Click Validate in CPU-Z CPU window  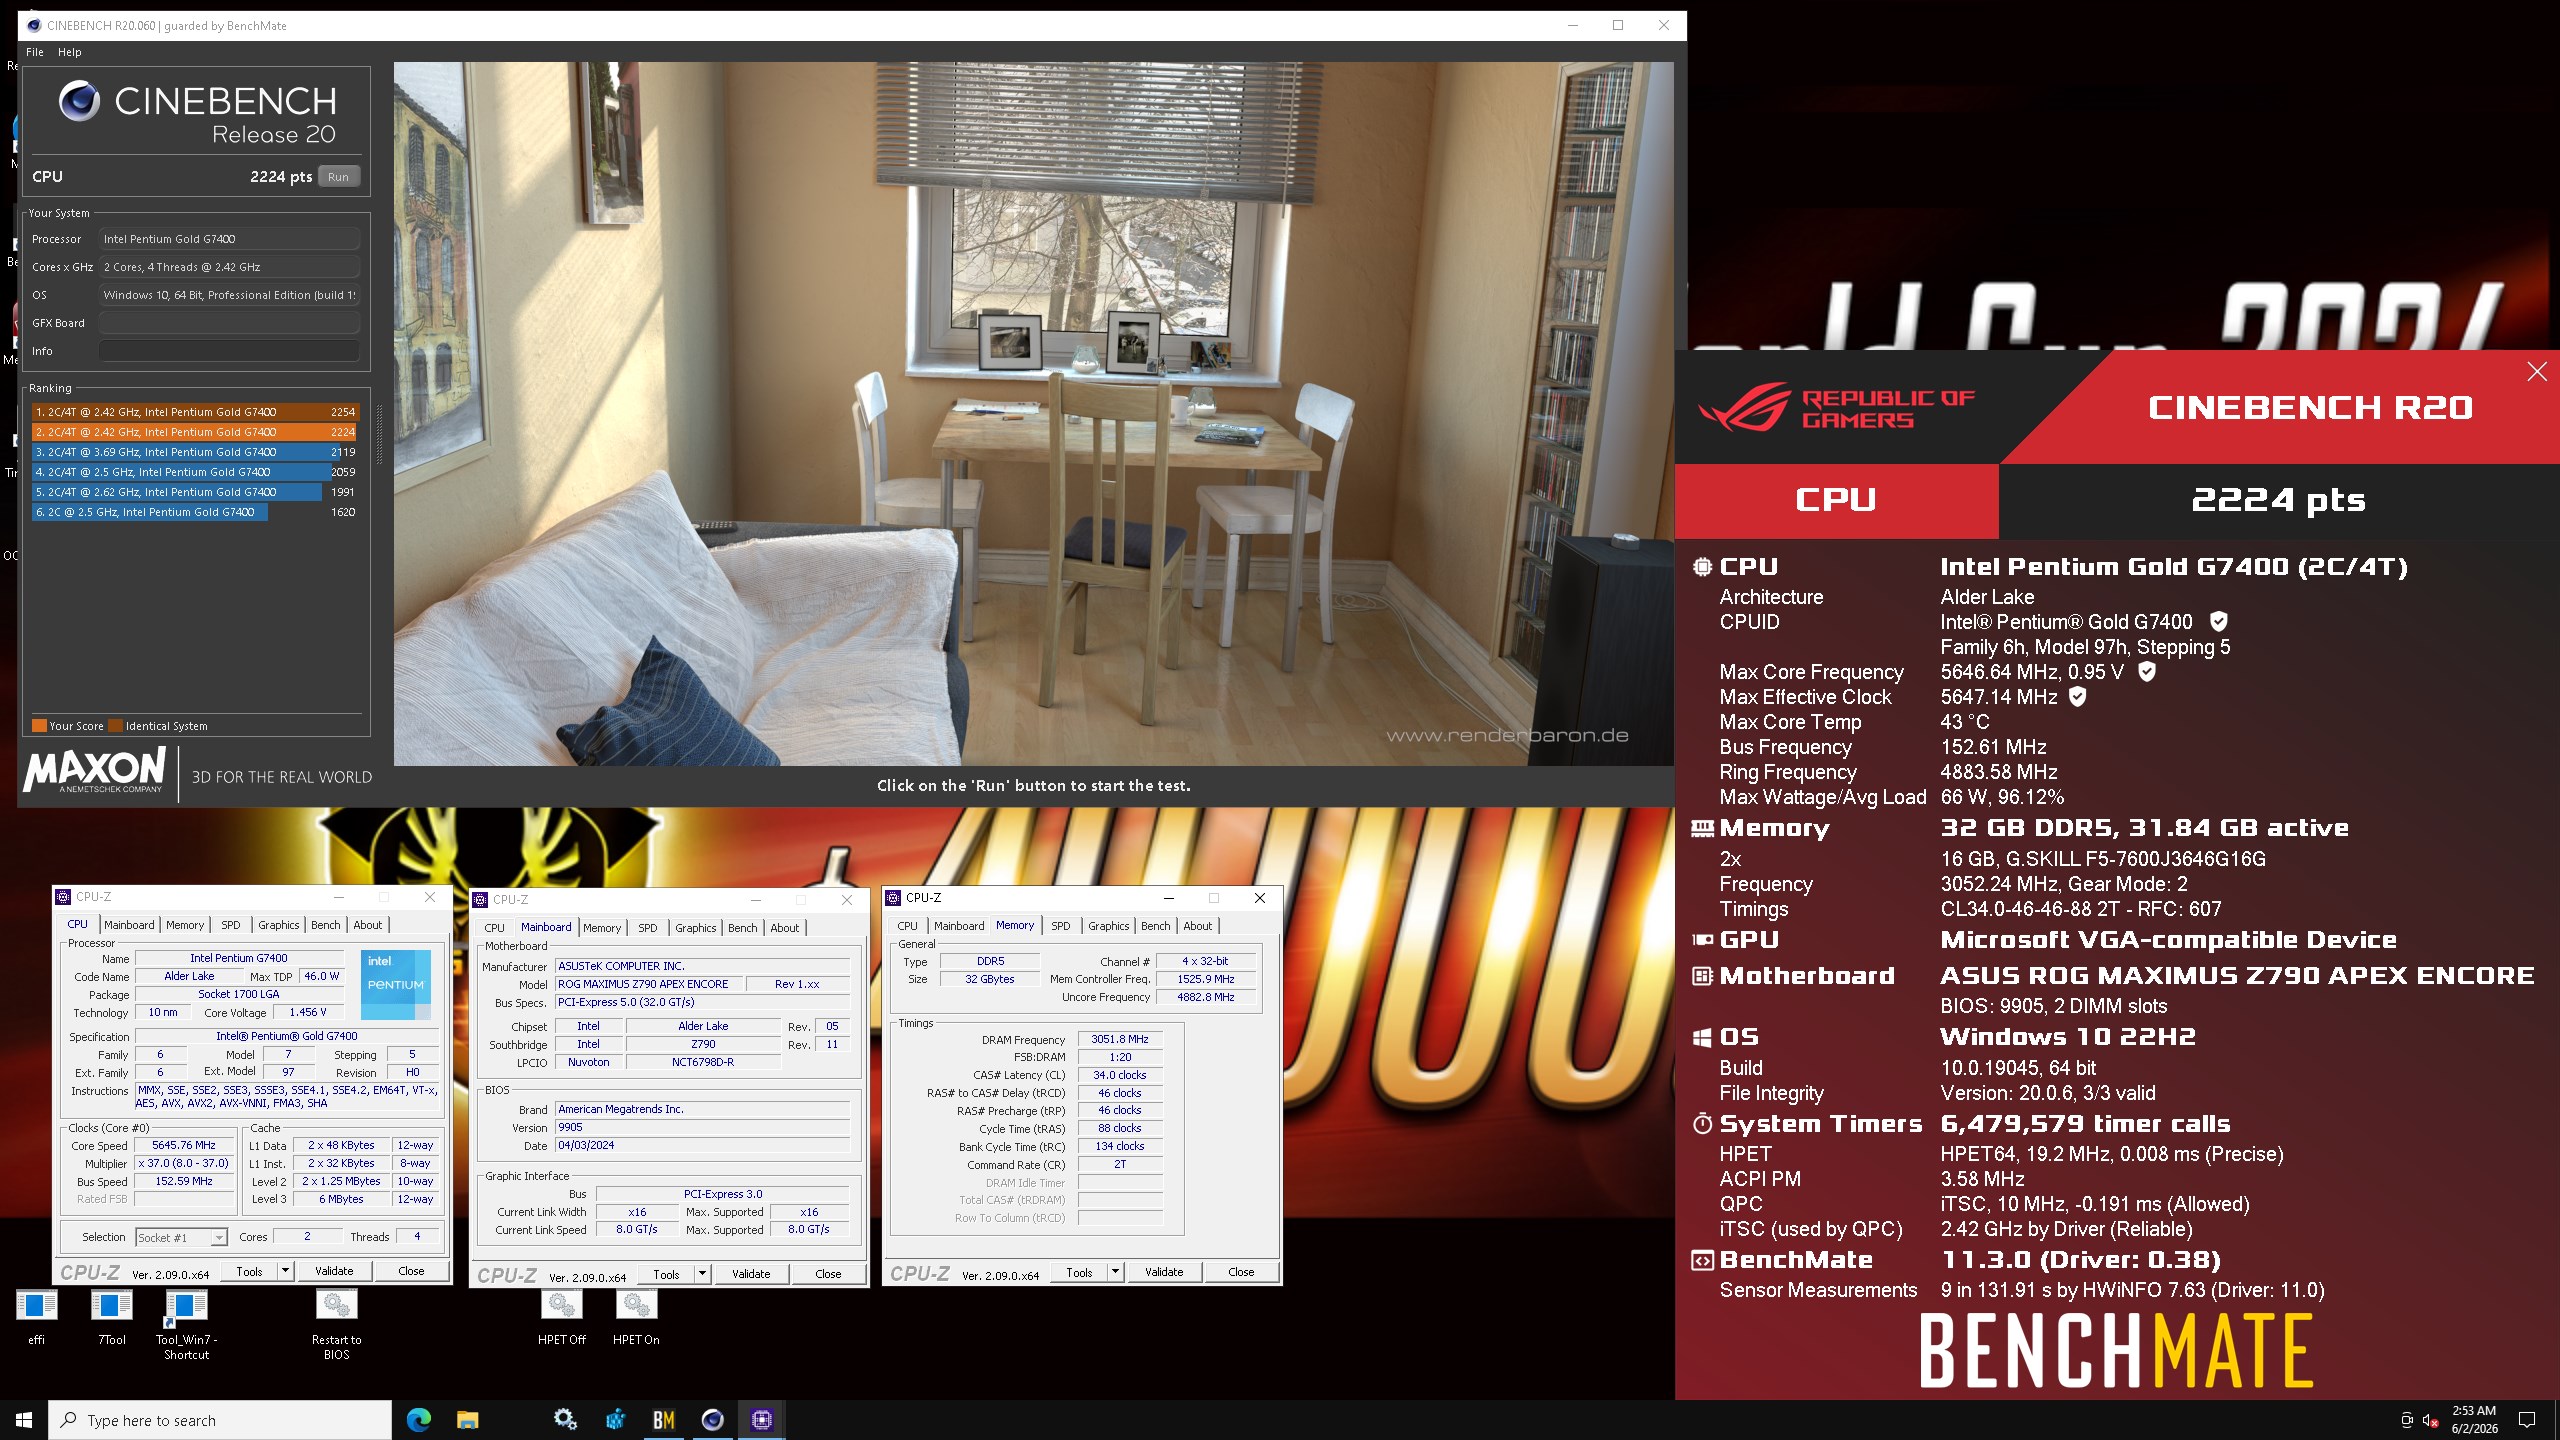tap(334, 1271)
